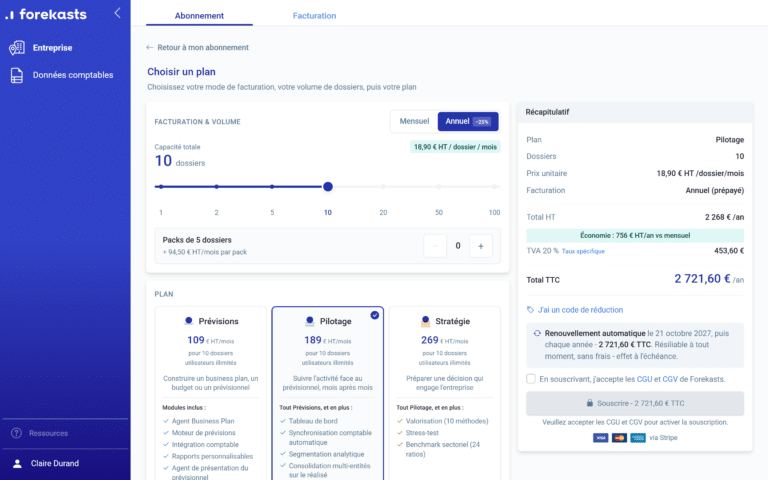This screenshot has height=480, width=768.
Task: Click the Mastercard icon
Action: tap(619, 438)
